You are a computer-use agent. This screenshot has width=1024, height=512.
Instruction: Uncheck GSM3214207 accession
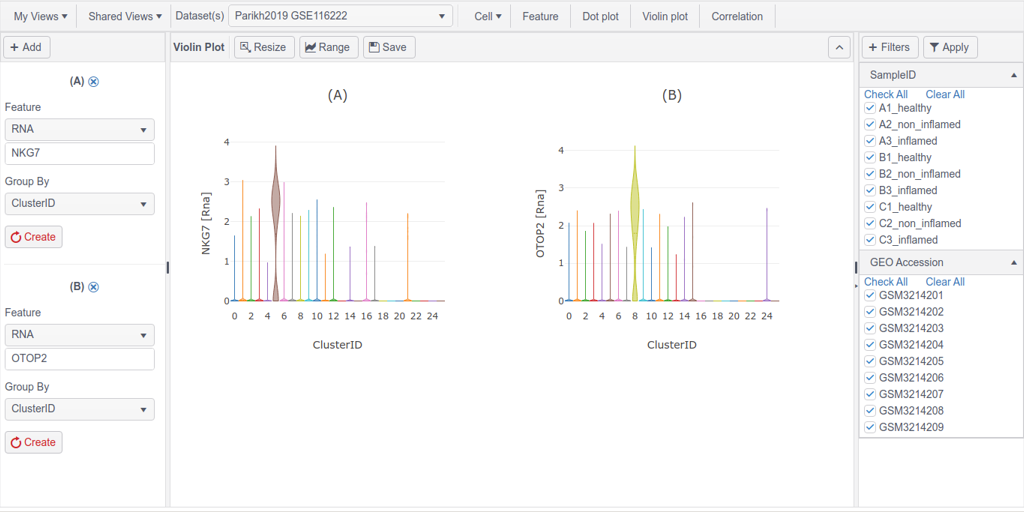[x=870, y=394]
